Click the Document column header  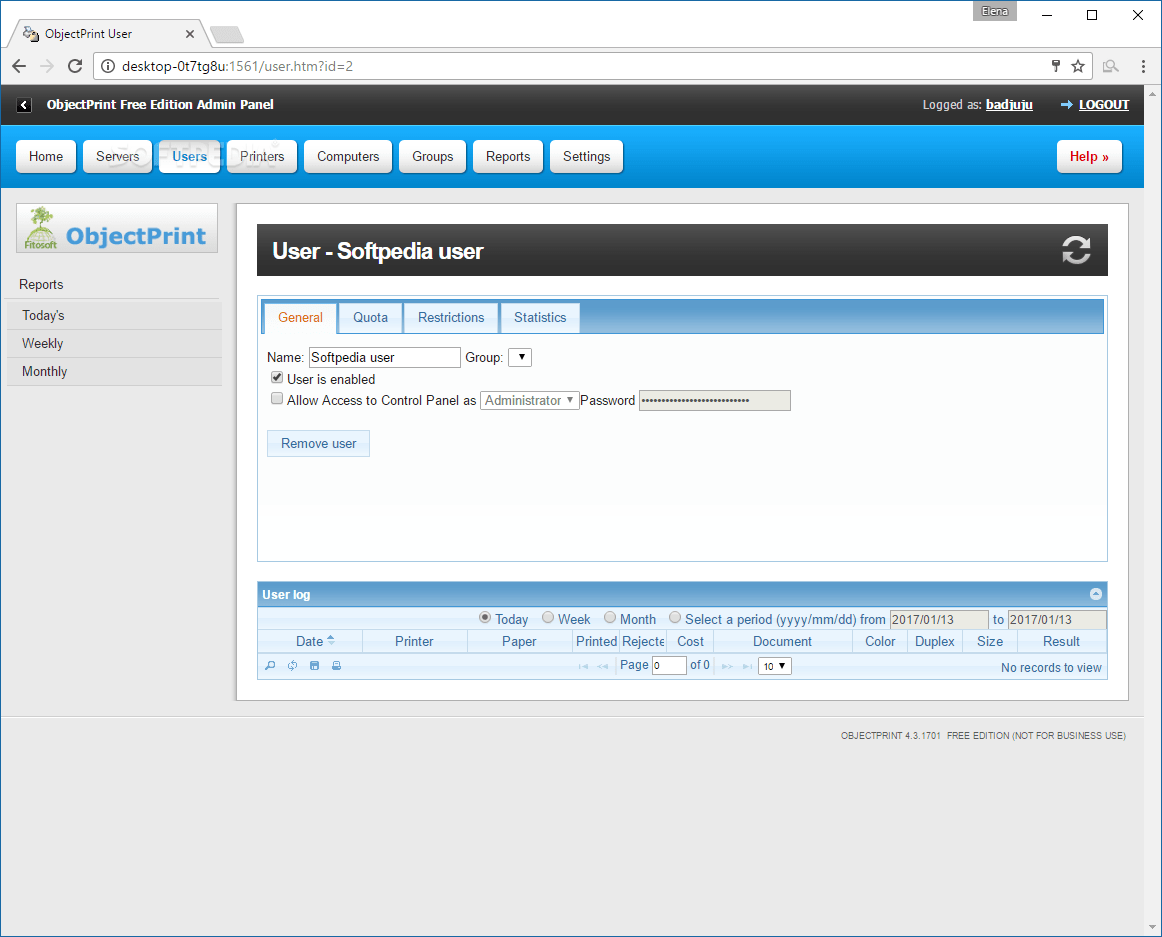click(x=782, y=641)
